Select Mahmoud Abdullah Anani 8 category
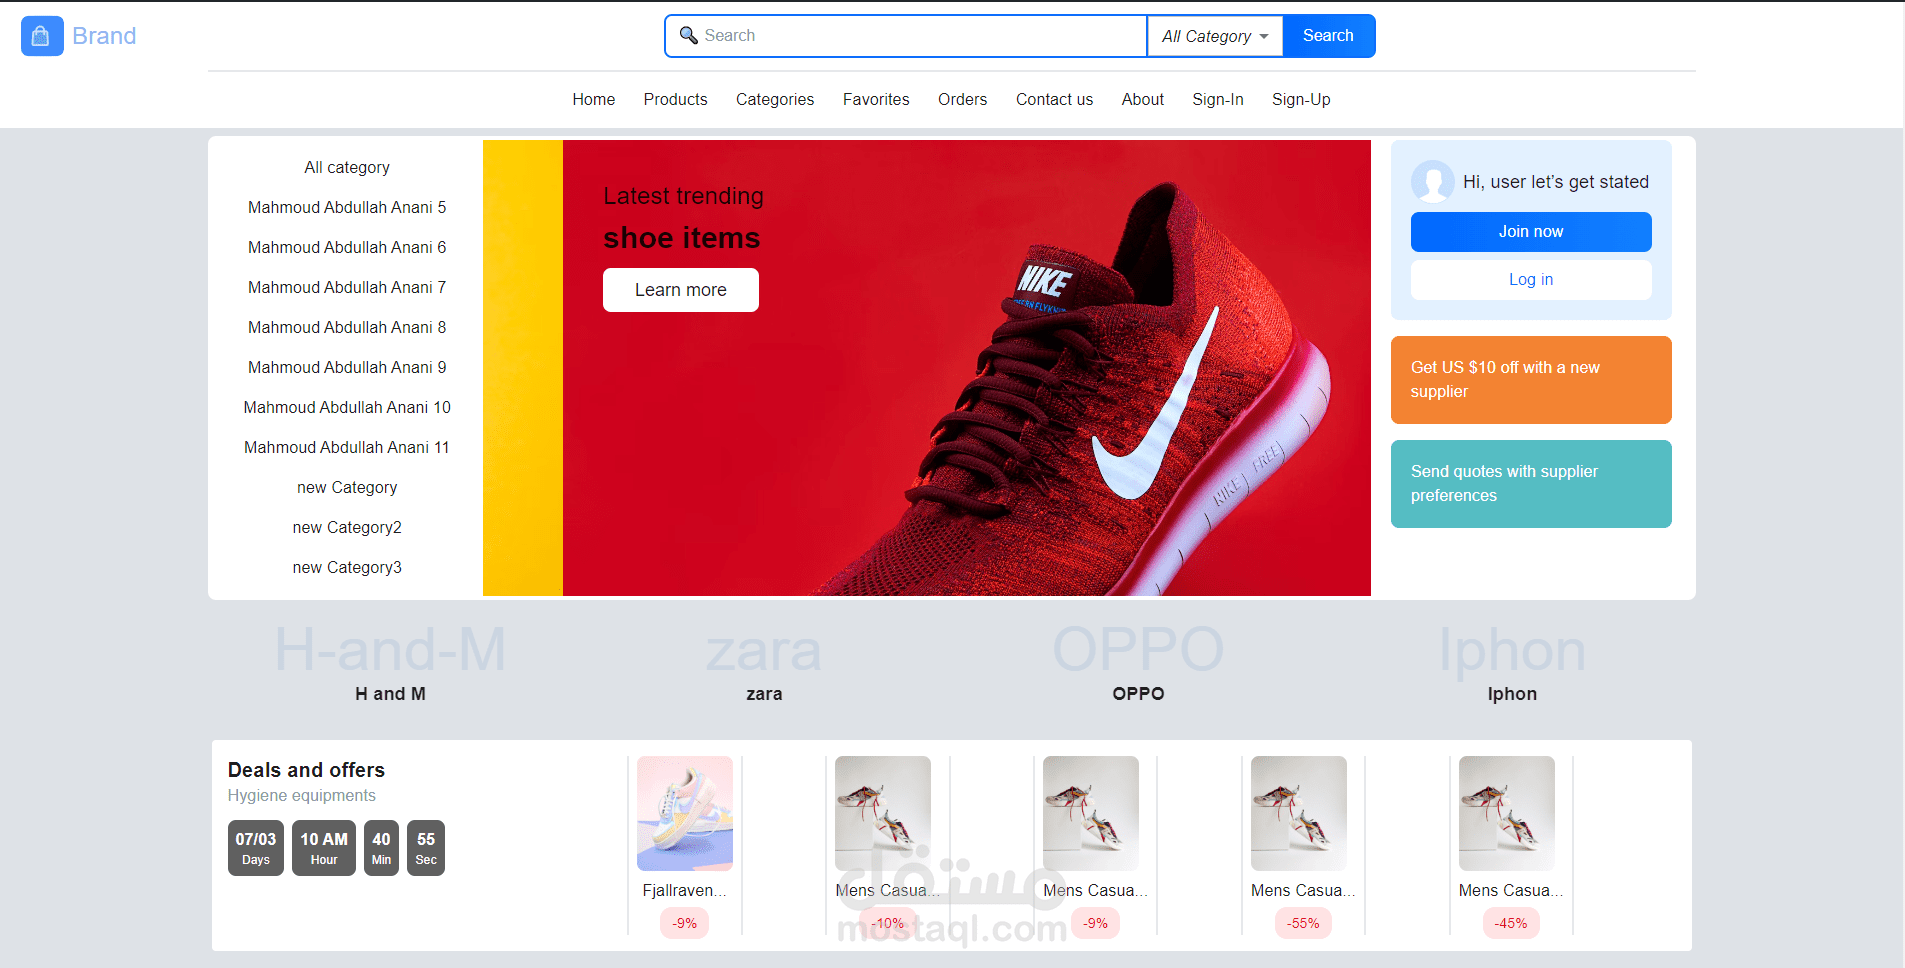Viewport: 1905px width, 968px height. pos(347,328)
